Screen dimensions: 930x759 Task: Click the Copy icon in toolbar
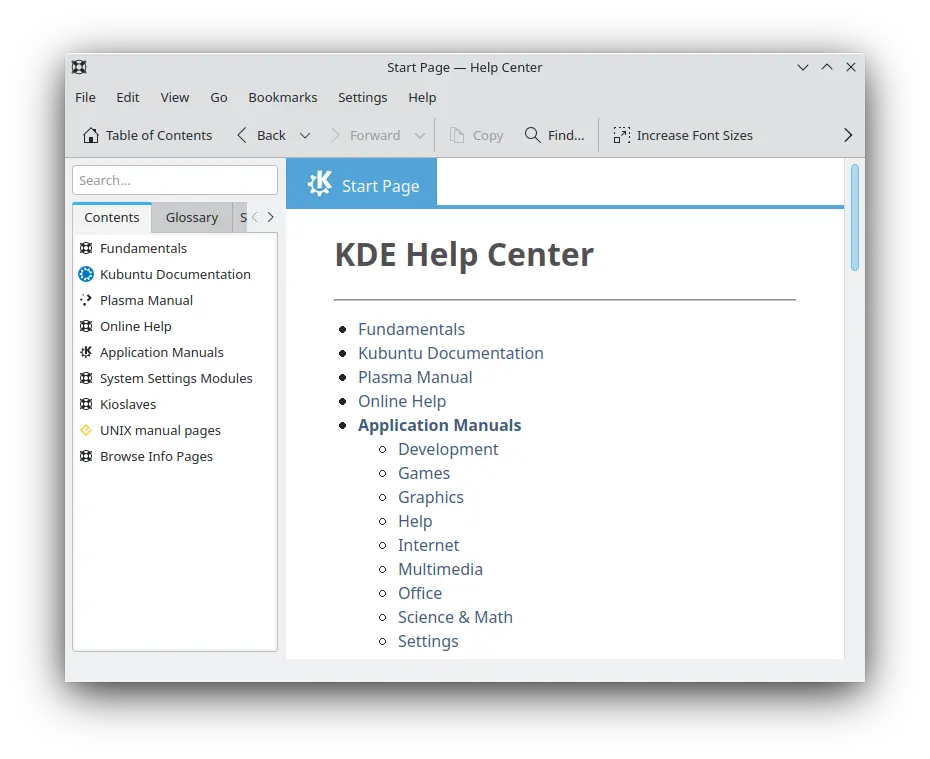coord(457,135)
